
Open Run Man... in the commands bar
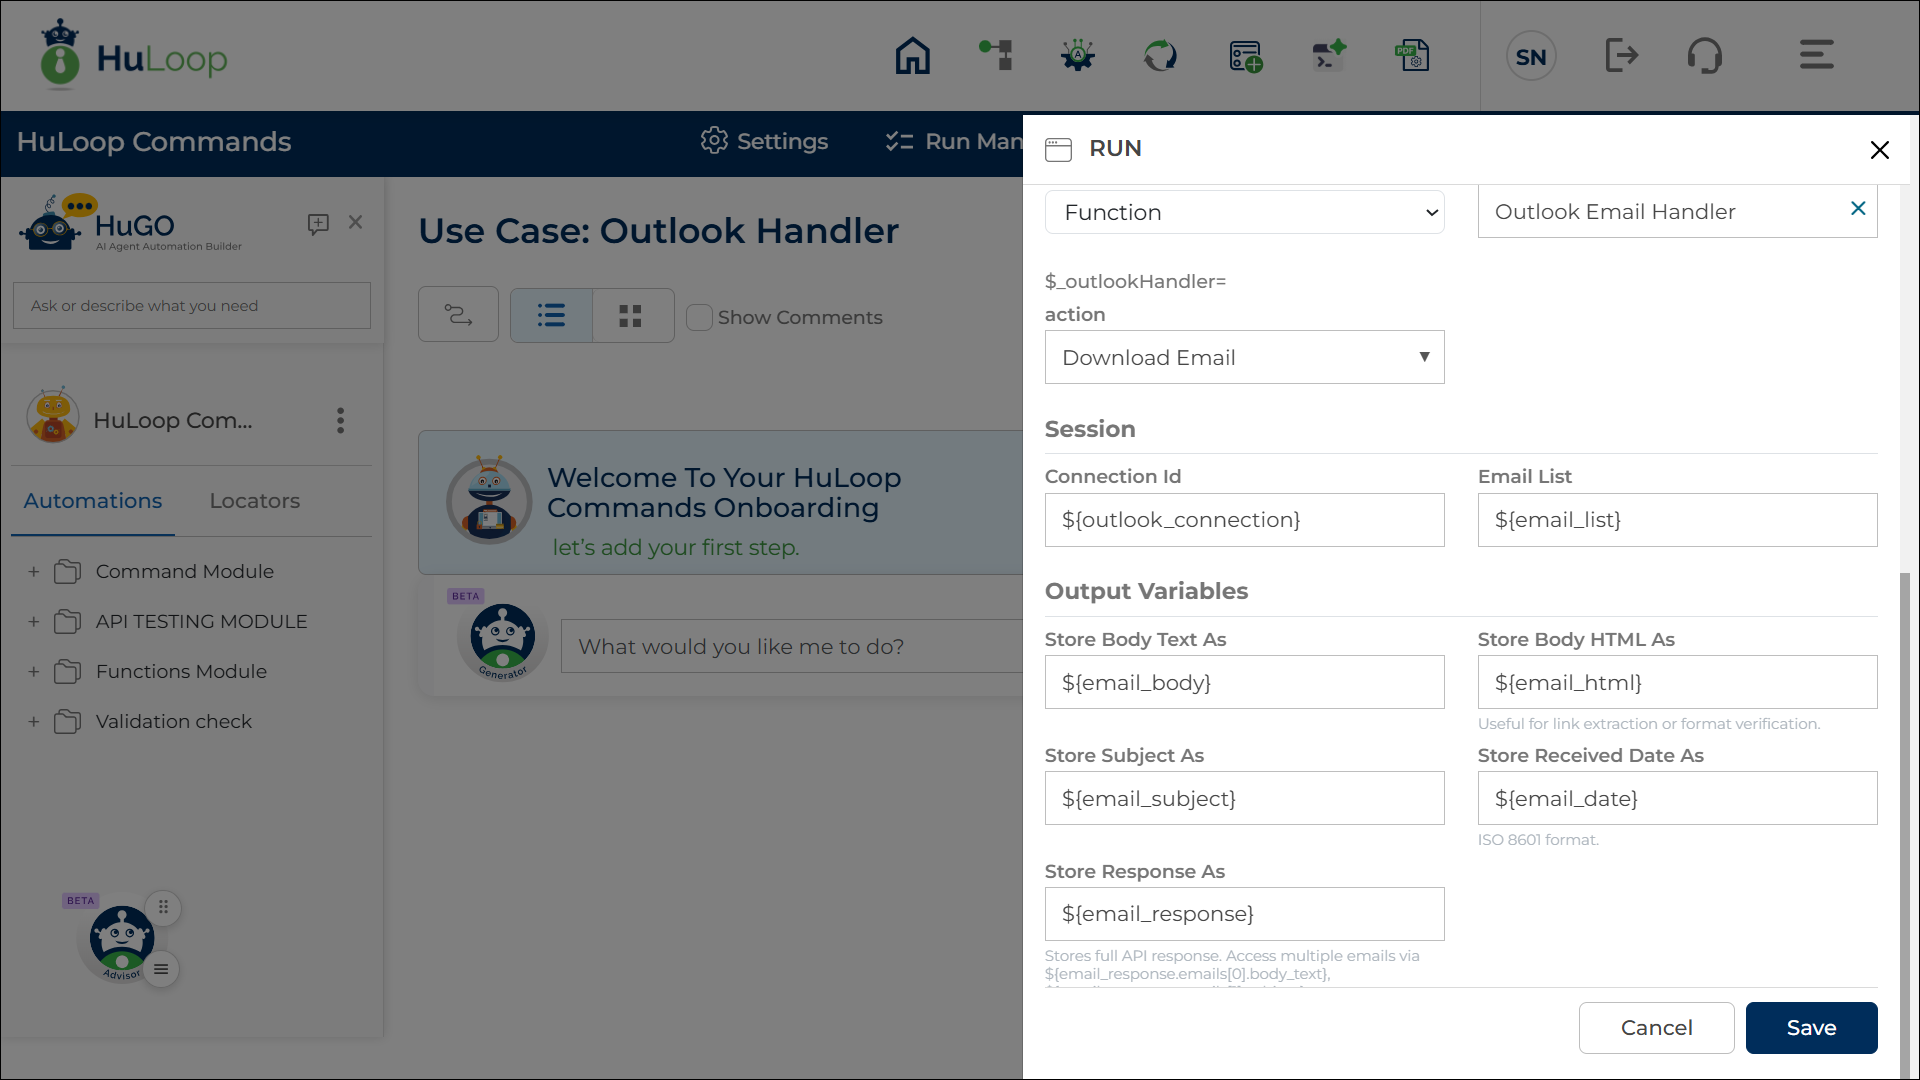[955, 141]
